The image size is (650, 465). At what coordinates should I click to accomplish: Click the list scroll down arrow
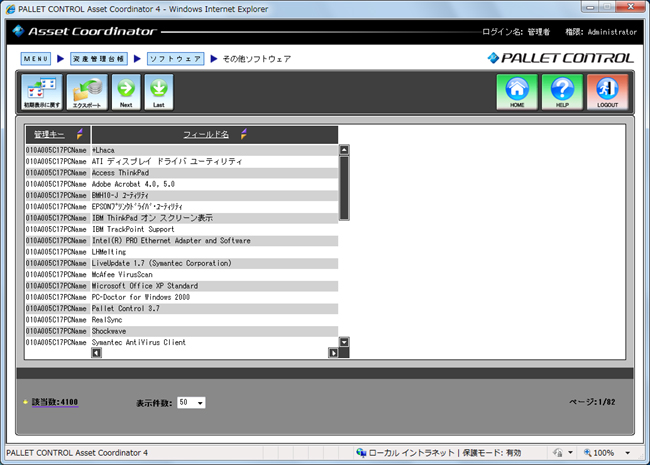(x=344, y=342)
